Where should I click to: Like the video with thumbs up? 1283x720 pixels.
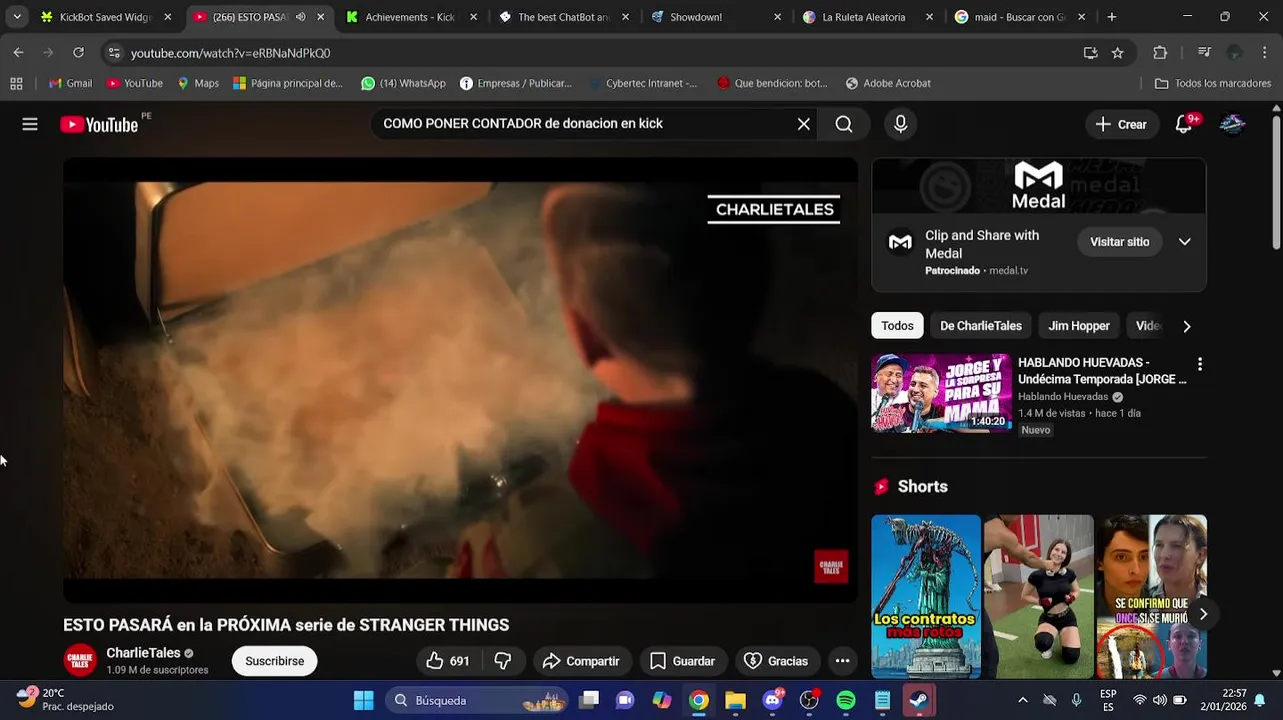pos(447,661)
